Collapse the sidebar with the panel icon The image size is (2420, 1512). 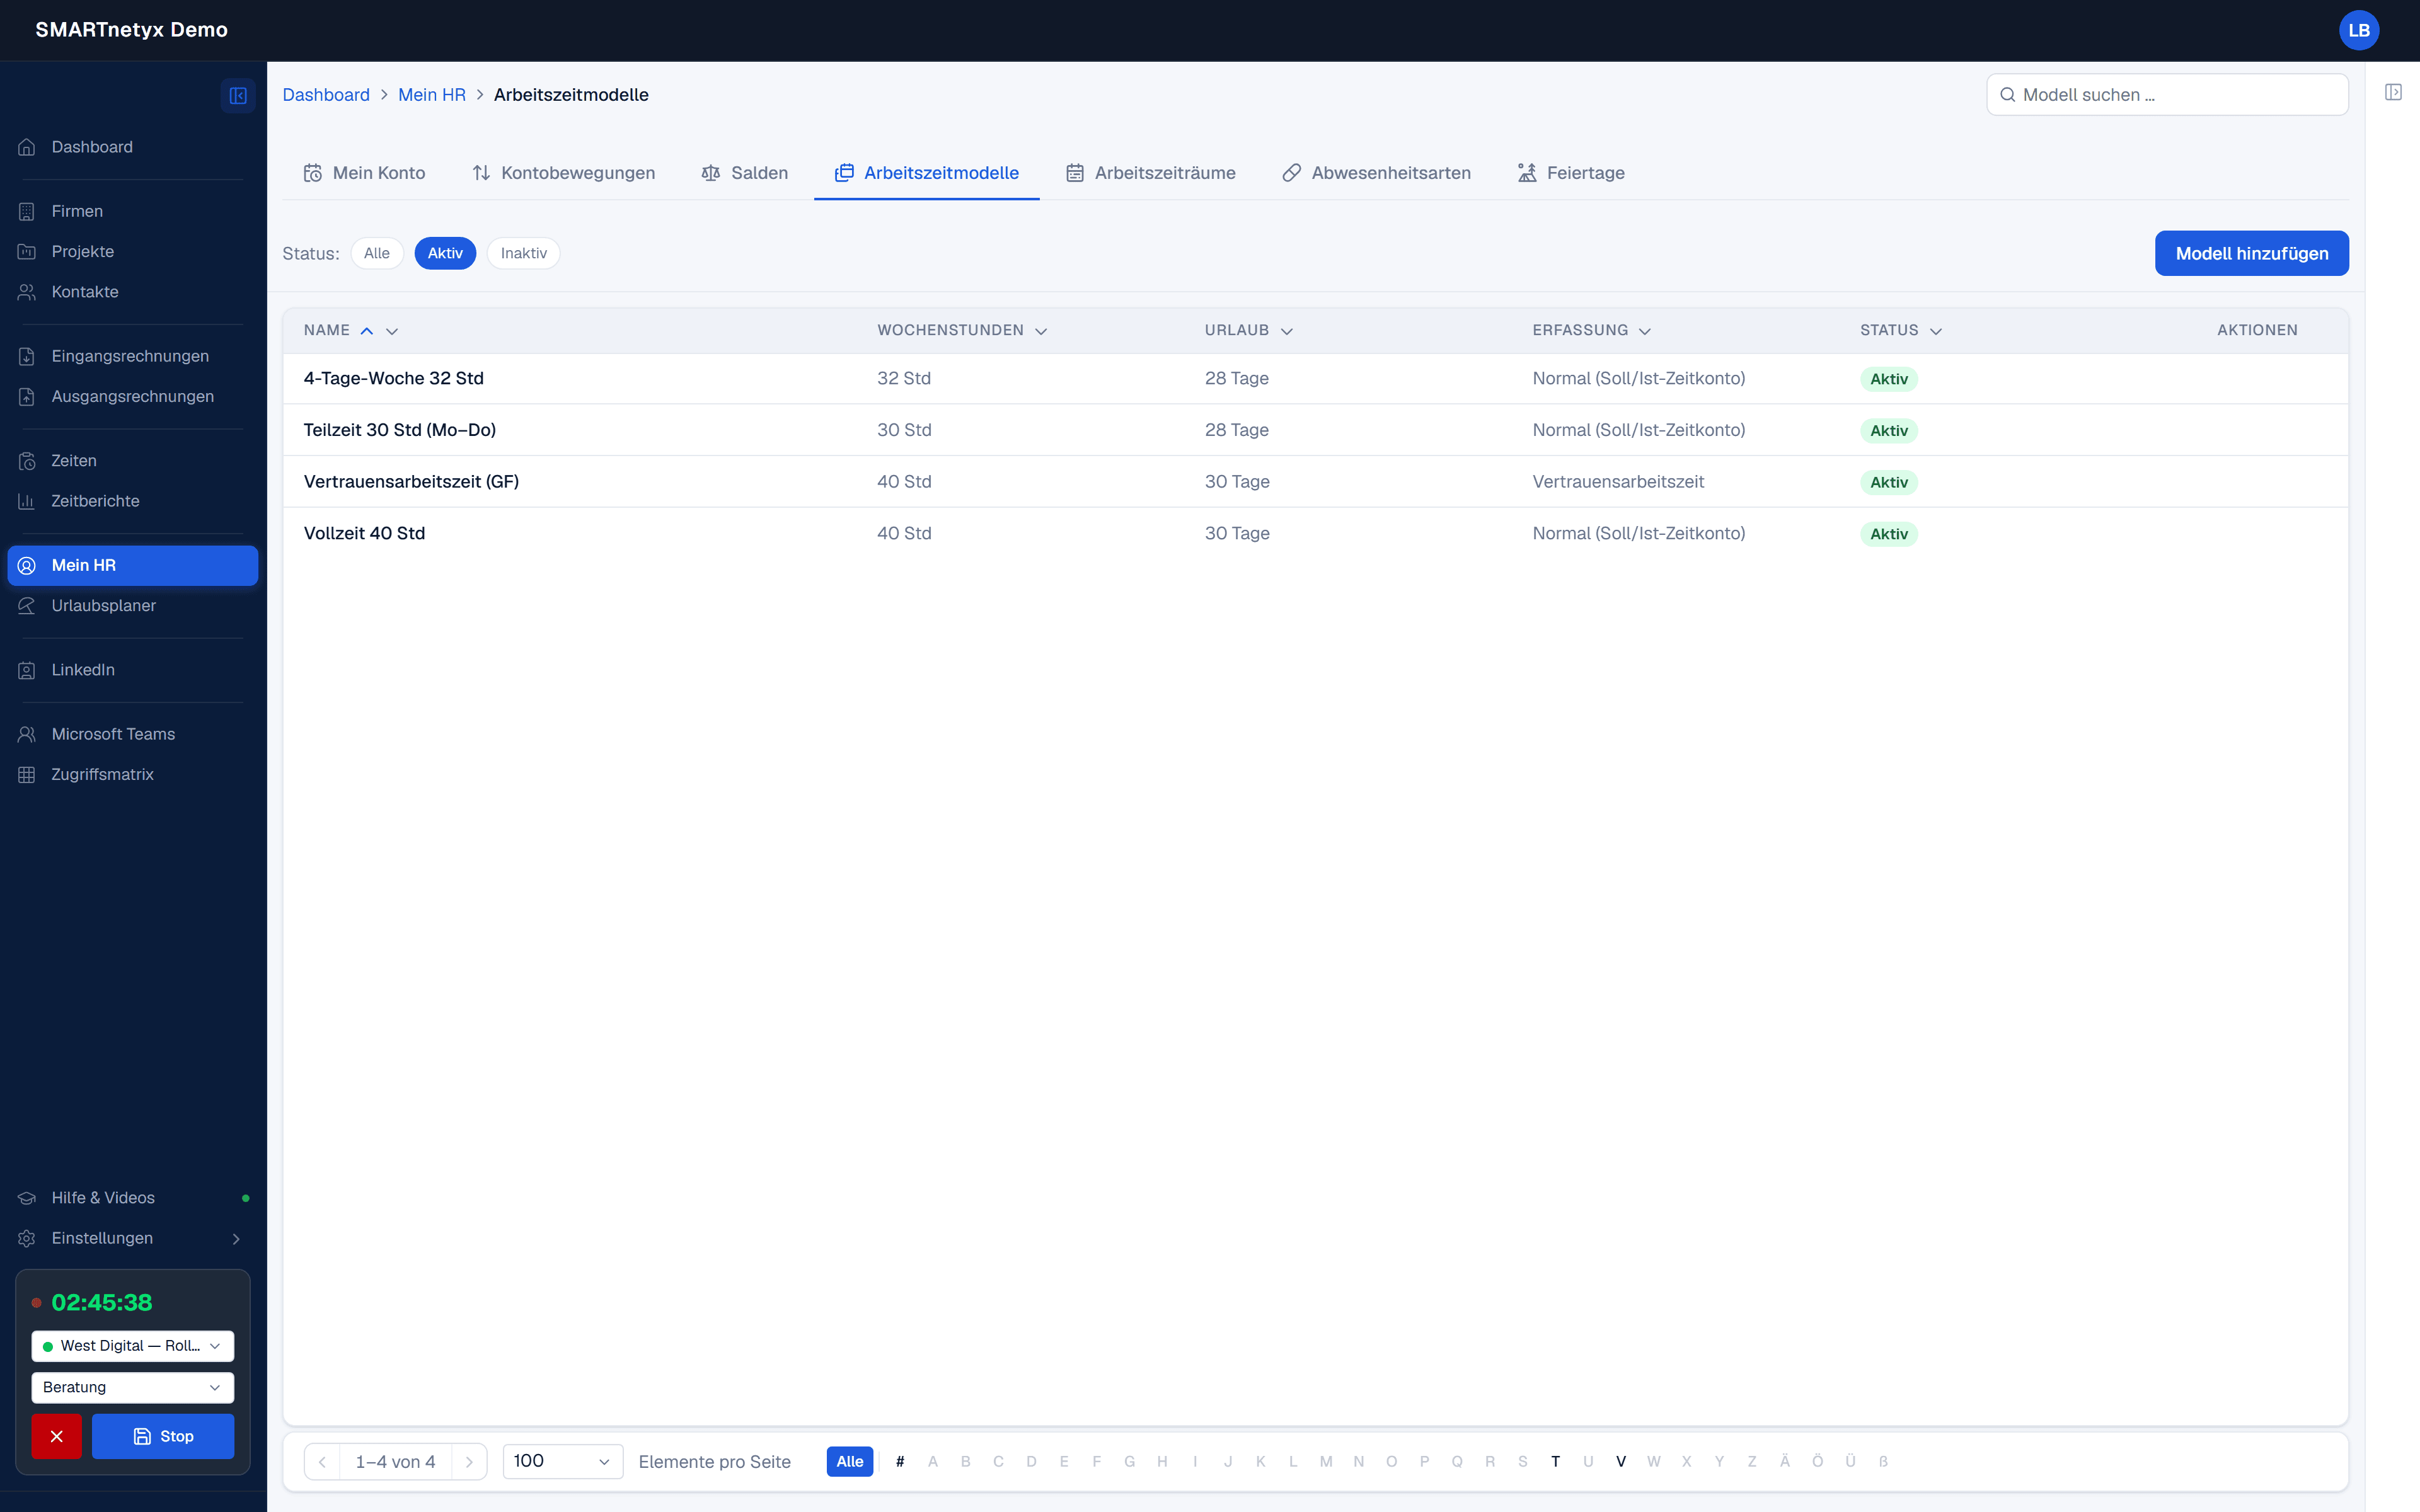[x=238, y=96]
